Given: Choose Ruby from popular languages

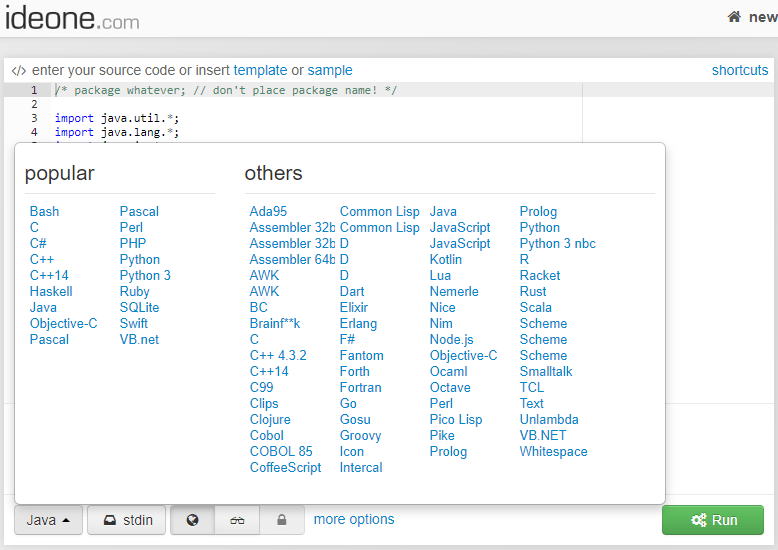Looking at the screenshot, I should [x=134, y=291].
